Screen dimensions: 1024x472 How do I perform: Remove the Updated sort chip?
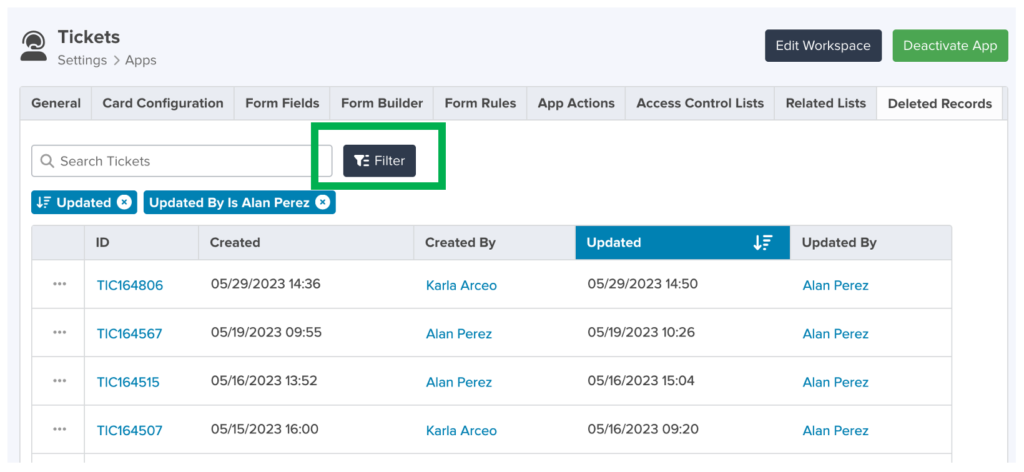124,202
